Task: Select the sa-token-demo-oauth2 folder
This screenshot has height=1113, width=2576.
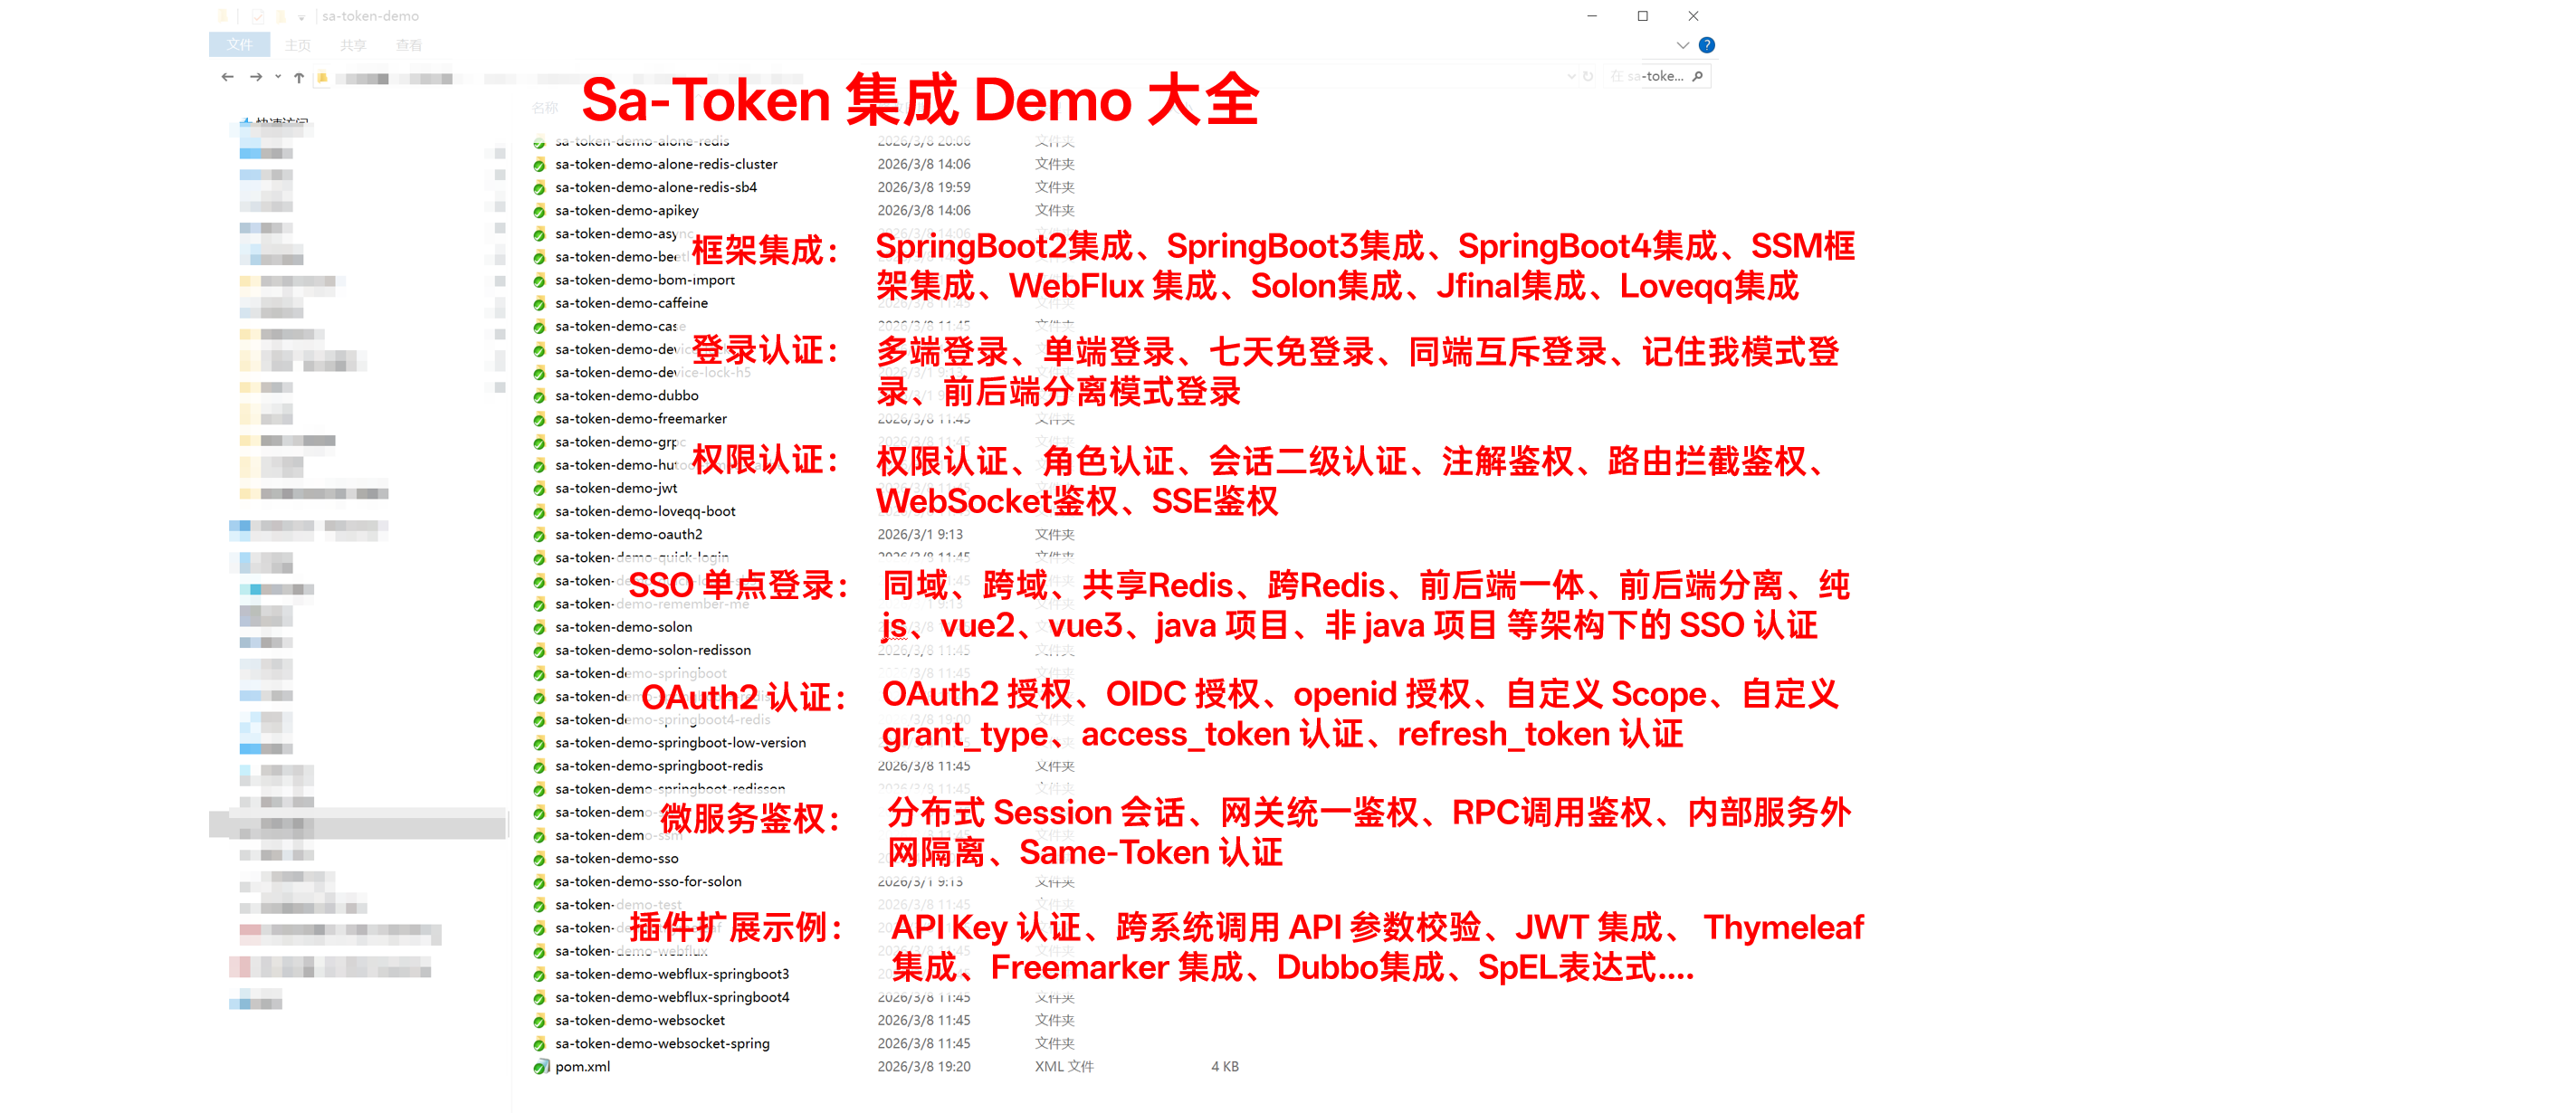Action: (628, 534)
